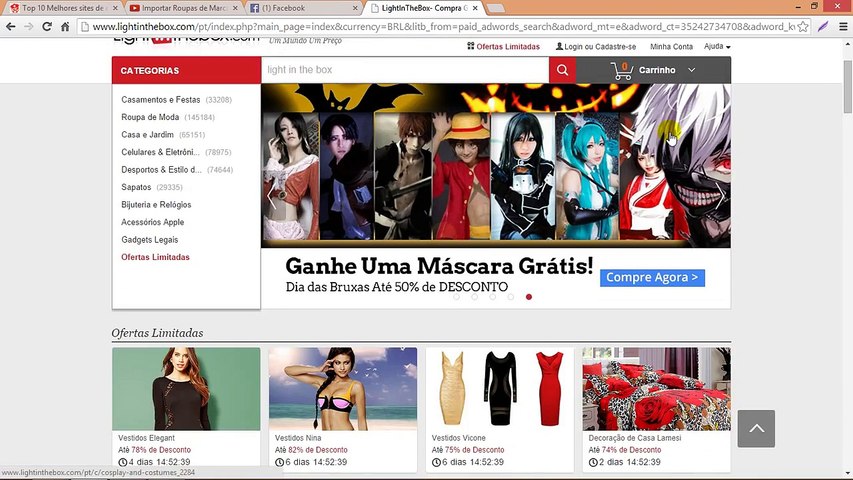Click the 'Ofertas Limitadas' section heading
This screenshot has height=480, width=853.
coord(157,333)
